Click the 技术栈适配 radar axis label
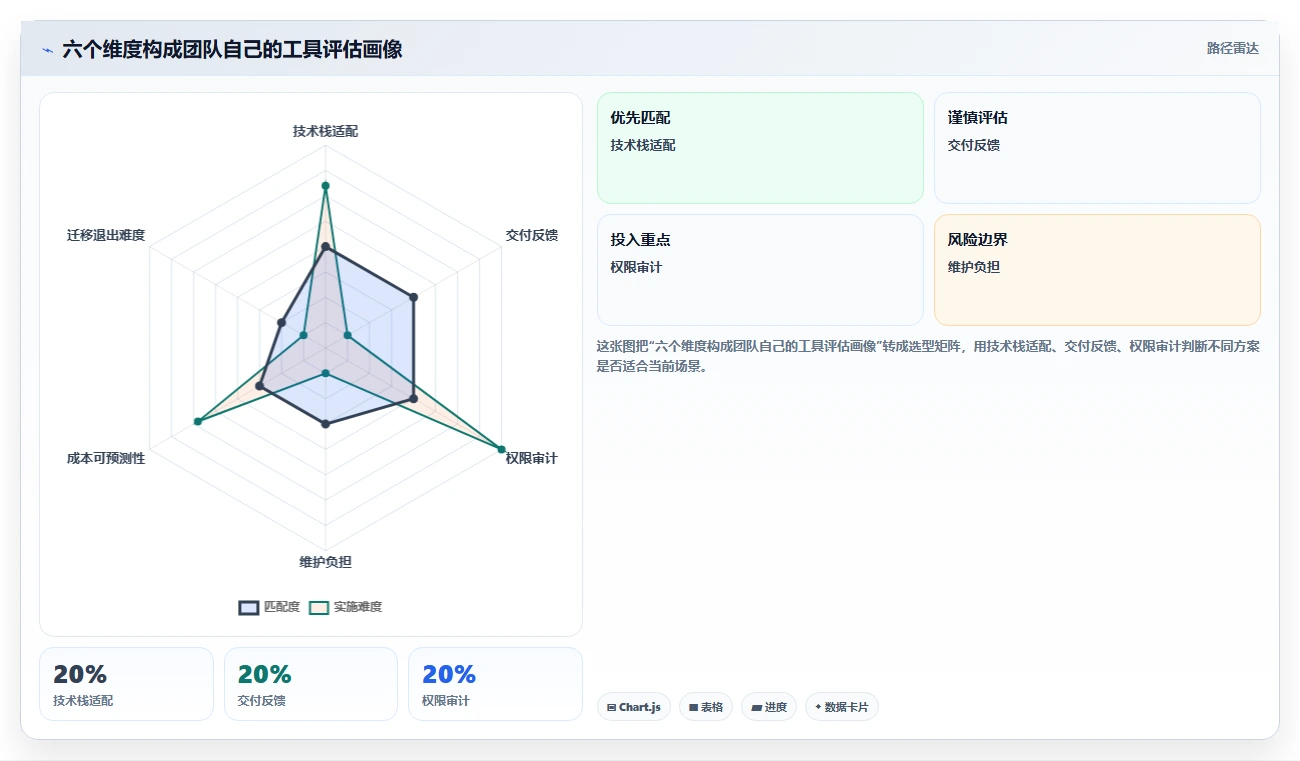Viewport: 1300px width, 761px height. tap(325, 131)
